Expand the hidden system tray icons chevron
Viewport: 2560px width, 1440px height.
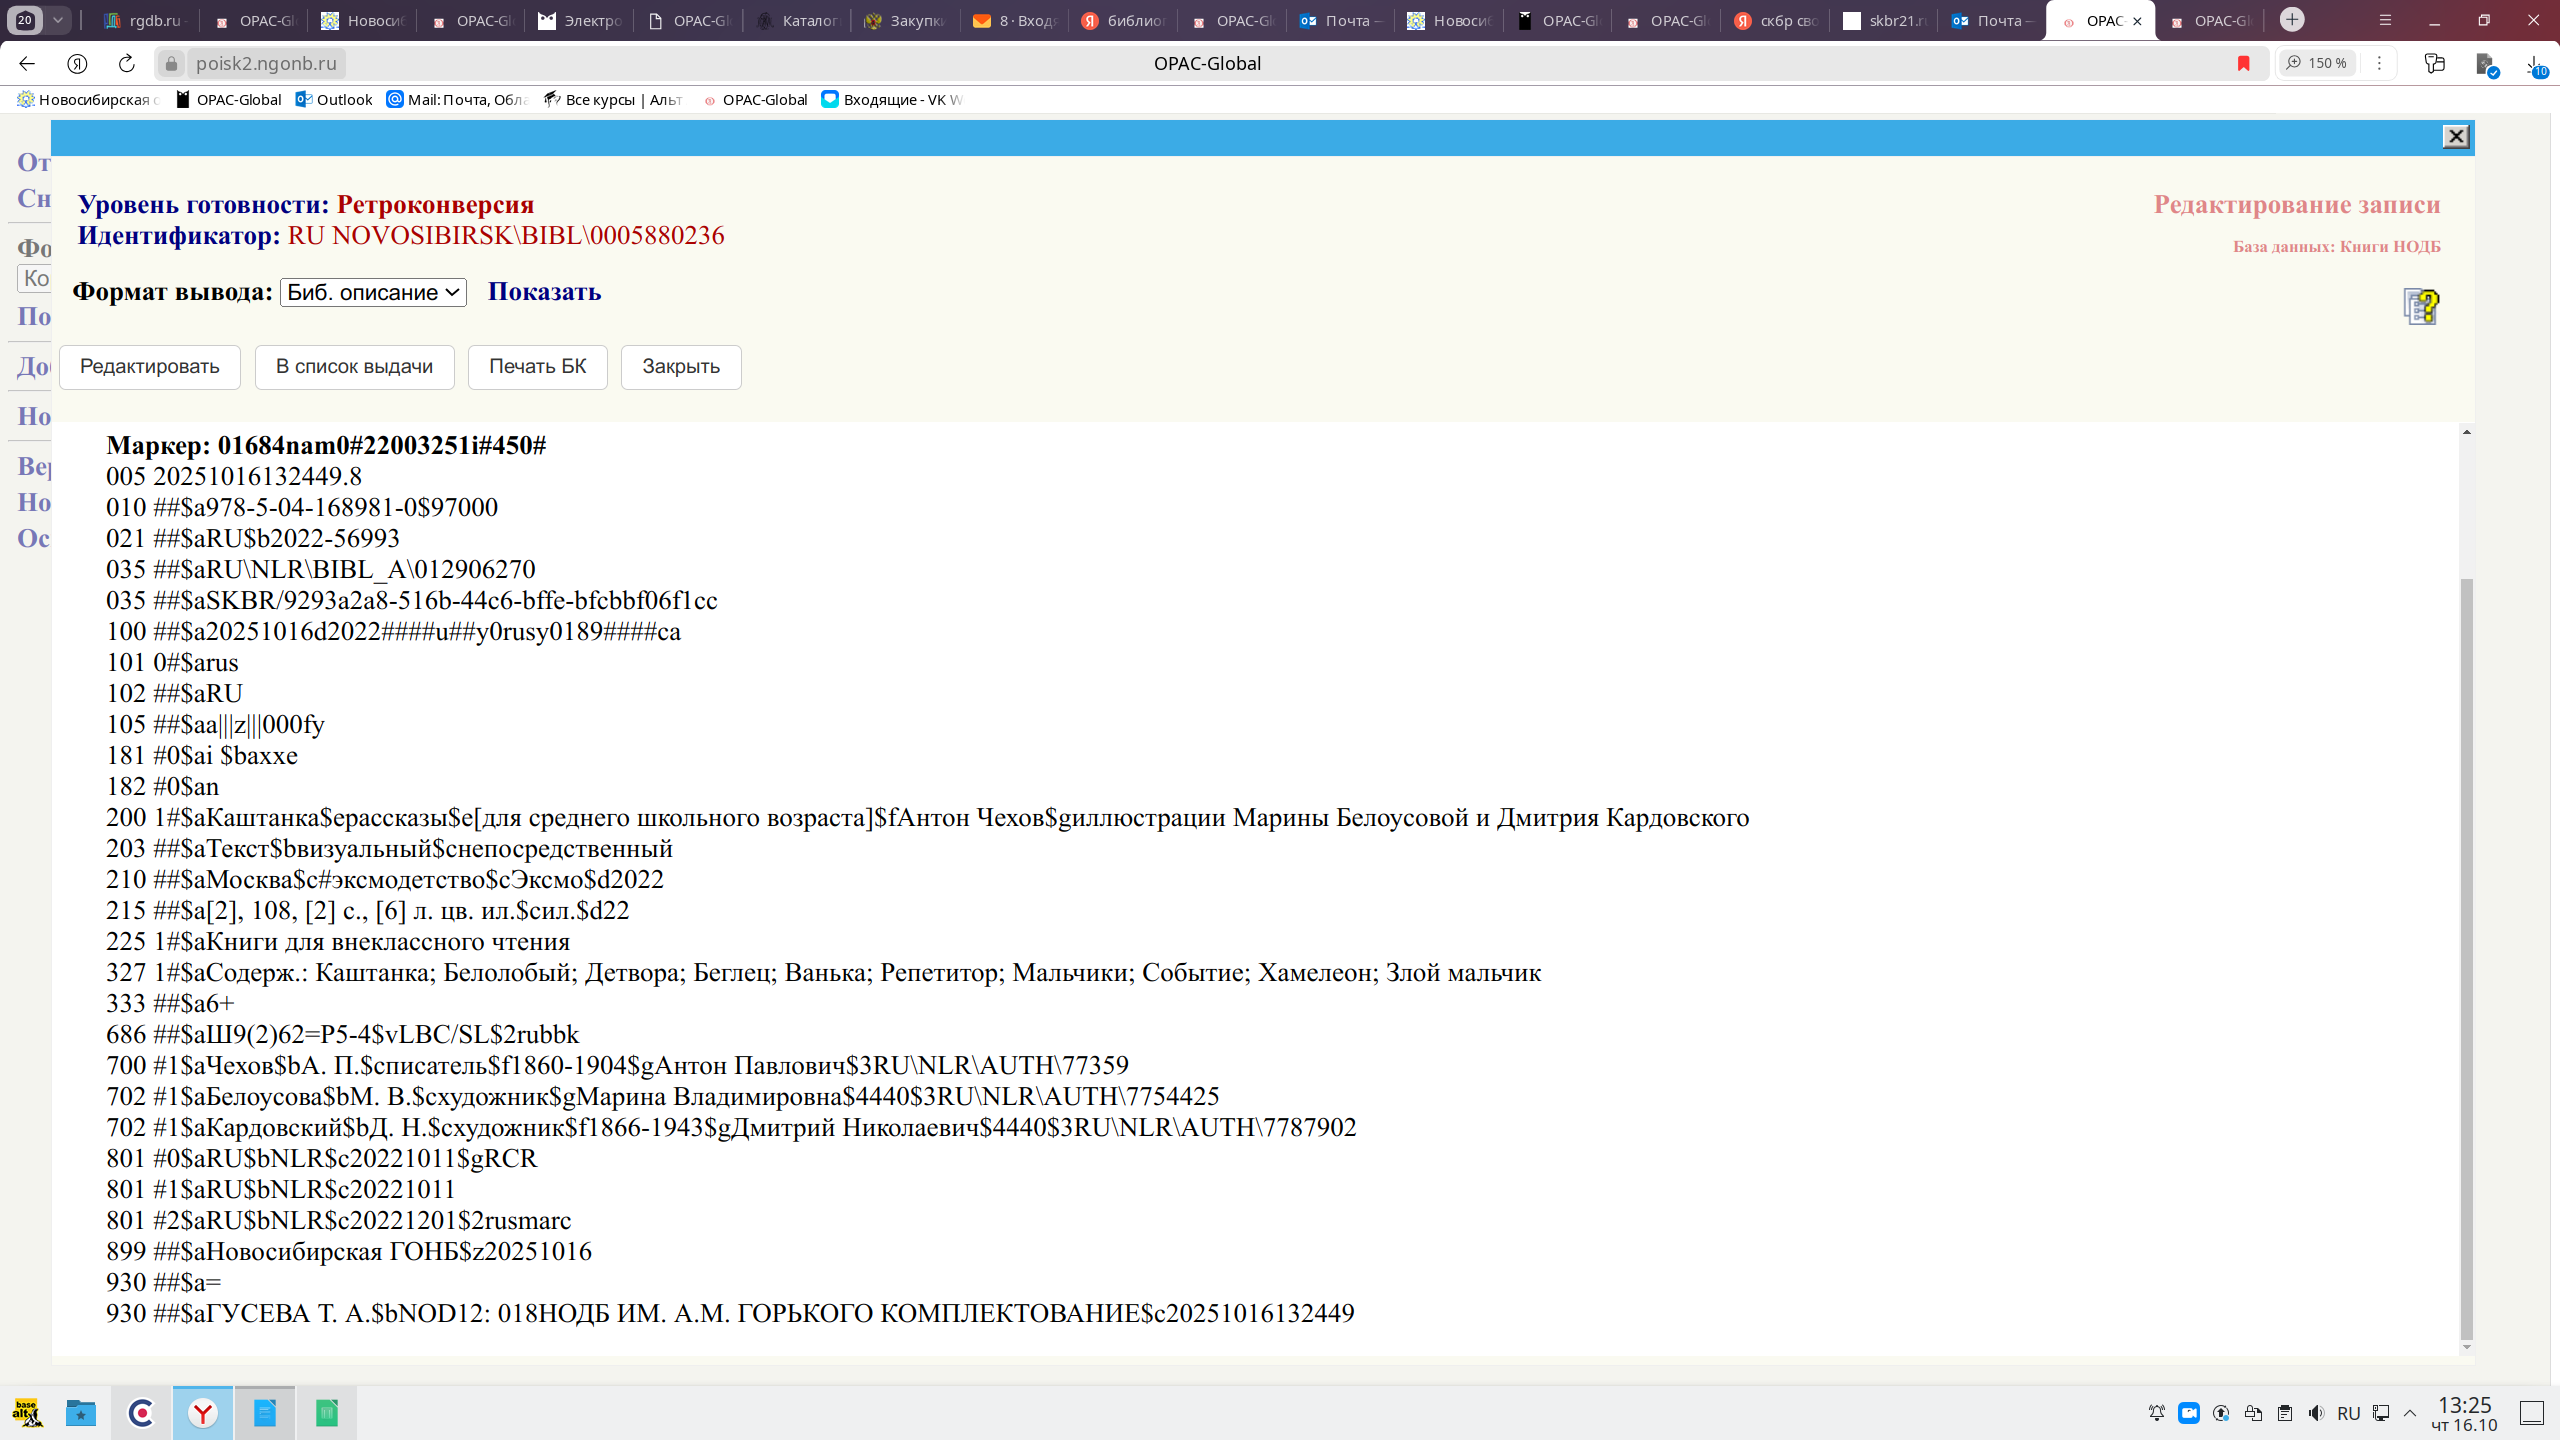coord(2410,1413)
